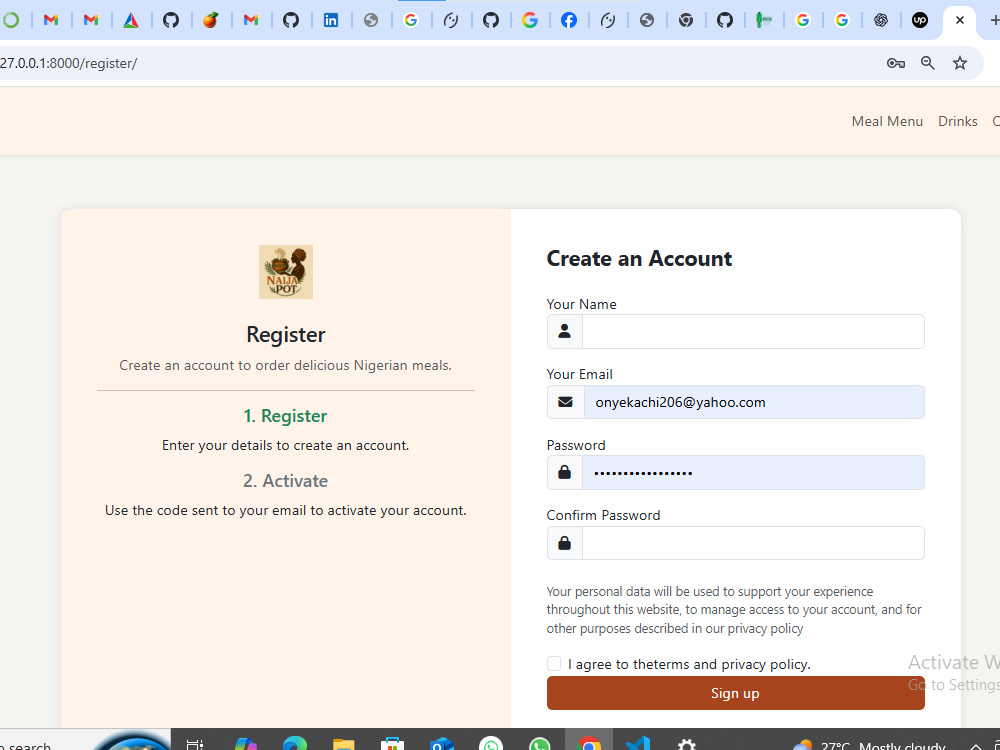Open File Explorer from the taskbar

pyautogui.click(x=343, y=744)
